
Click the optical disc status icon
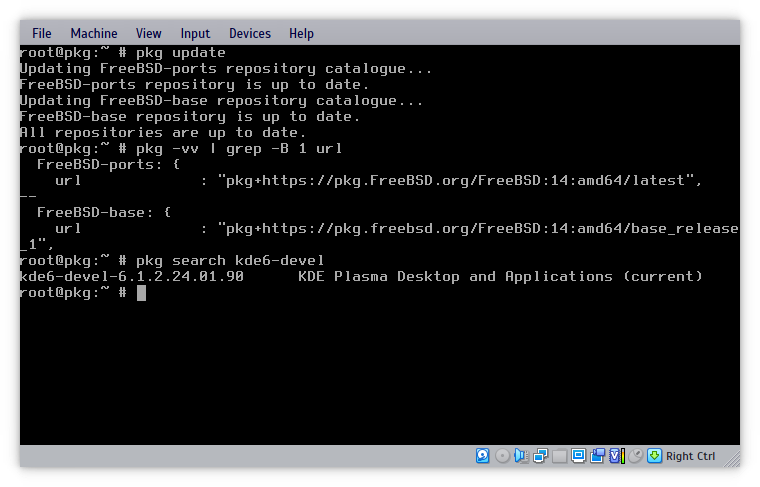tap(502, 456)
